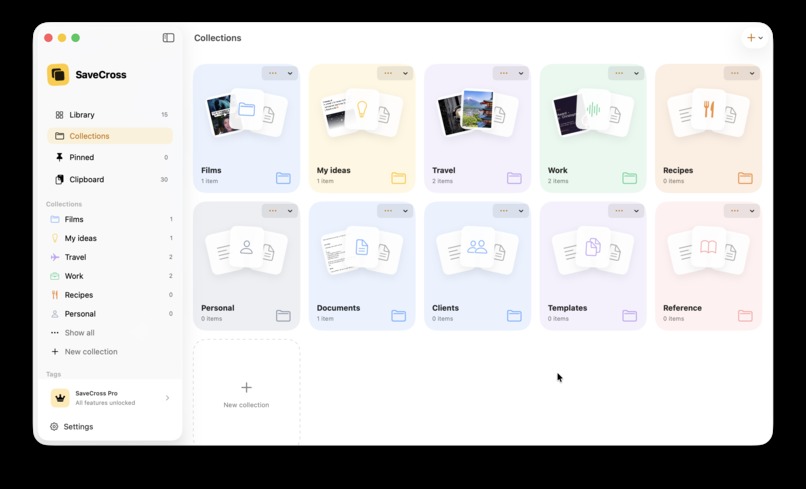
Task: Click the person icon on Personal card
Action: 247,247
